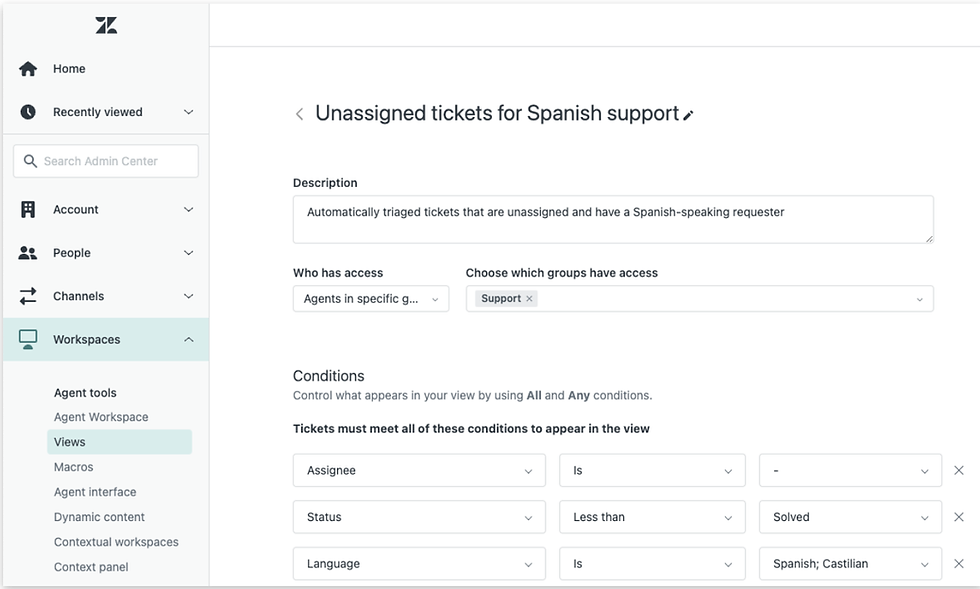Go to the Agent Workspace link

tap(100, 416)
